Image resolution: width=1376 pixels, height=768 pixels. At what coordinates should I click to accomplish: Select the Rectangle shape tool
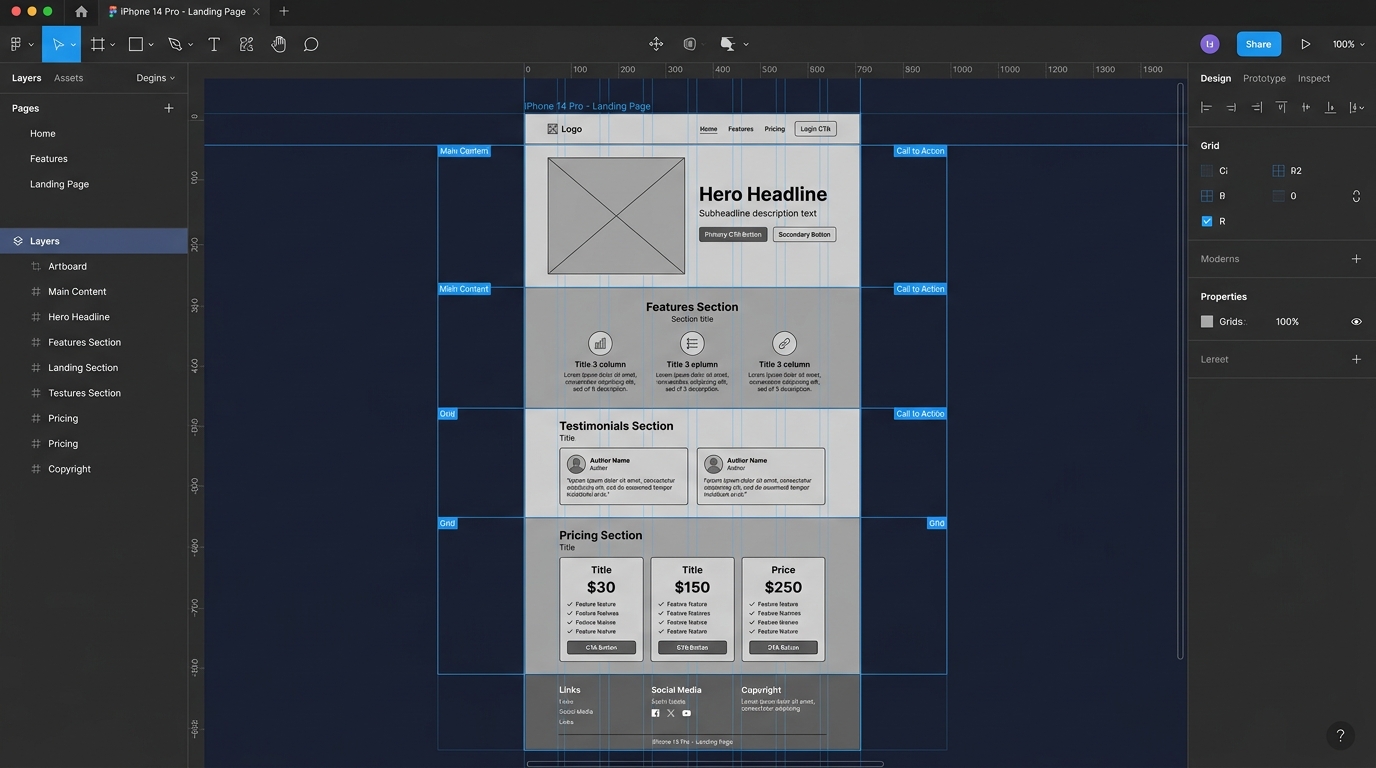[x=136, y=44]
